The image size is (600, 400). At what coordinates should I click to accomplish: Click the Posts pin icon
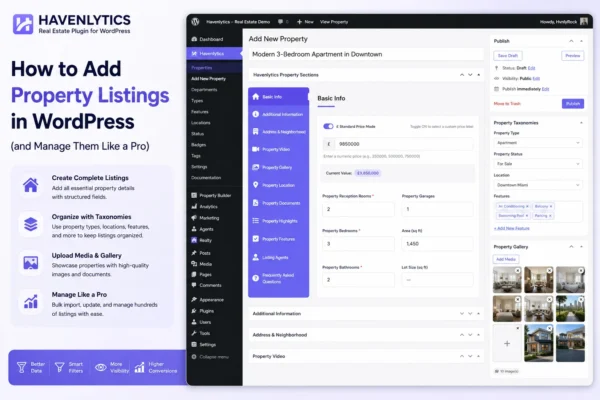(x=194, y=253)
